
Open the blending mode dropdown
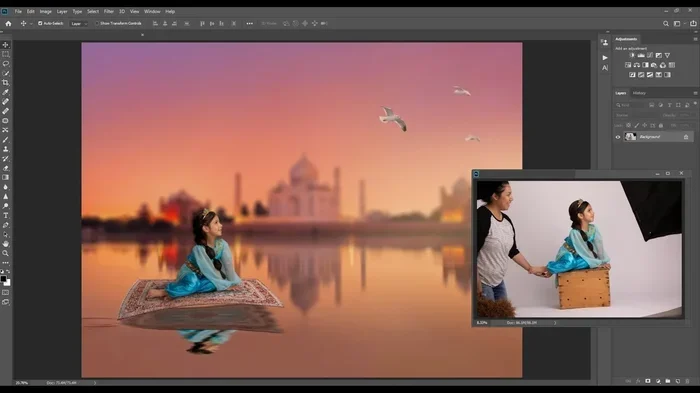636,115
